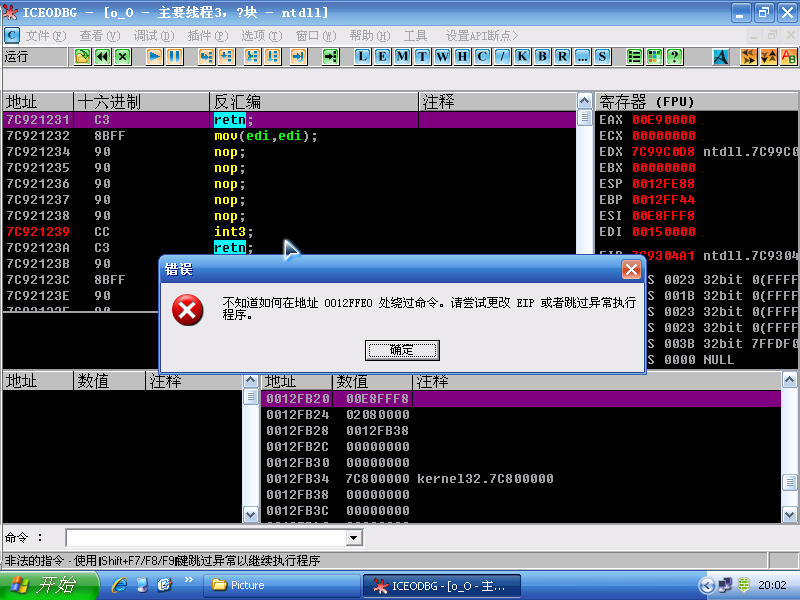Click the 确定 button in the error dialog

(402, 350)
